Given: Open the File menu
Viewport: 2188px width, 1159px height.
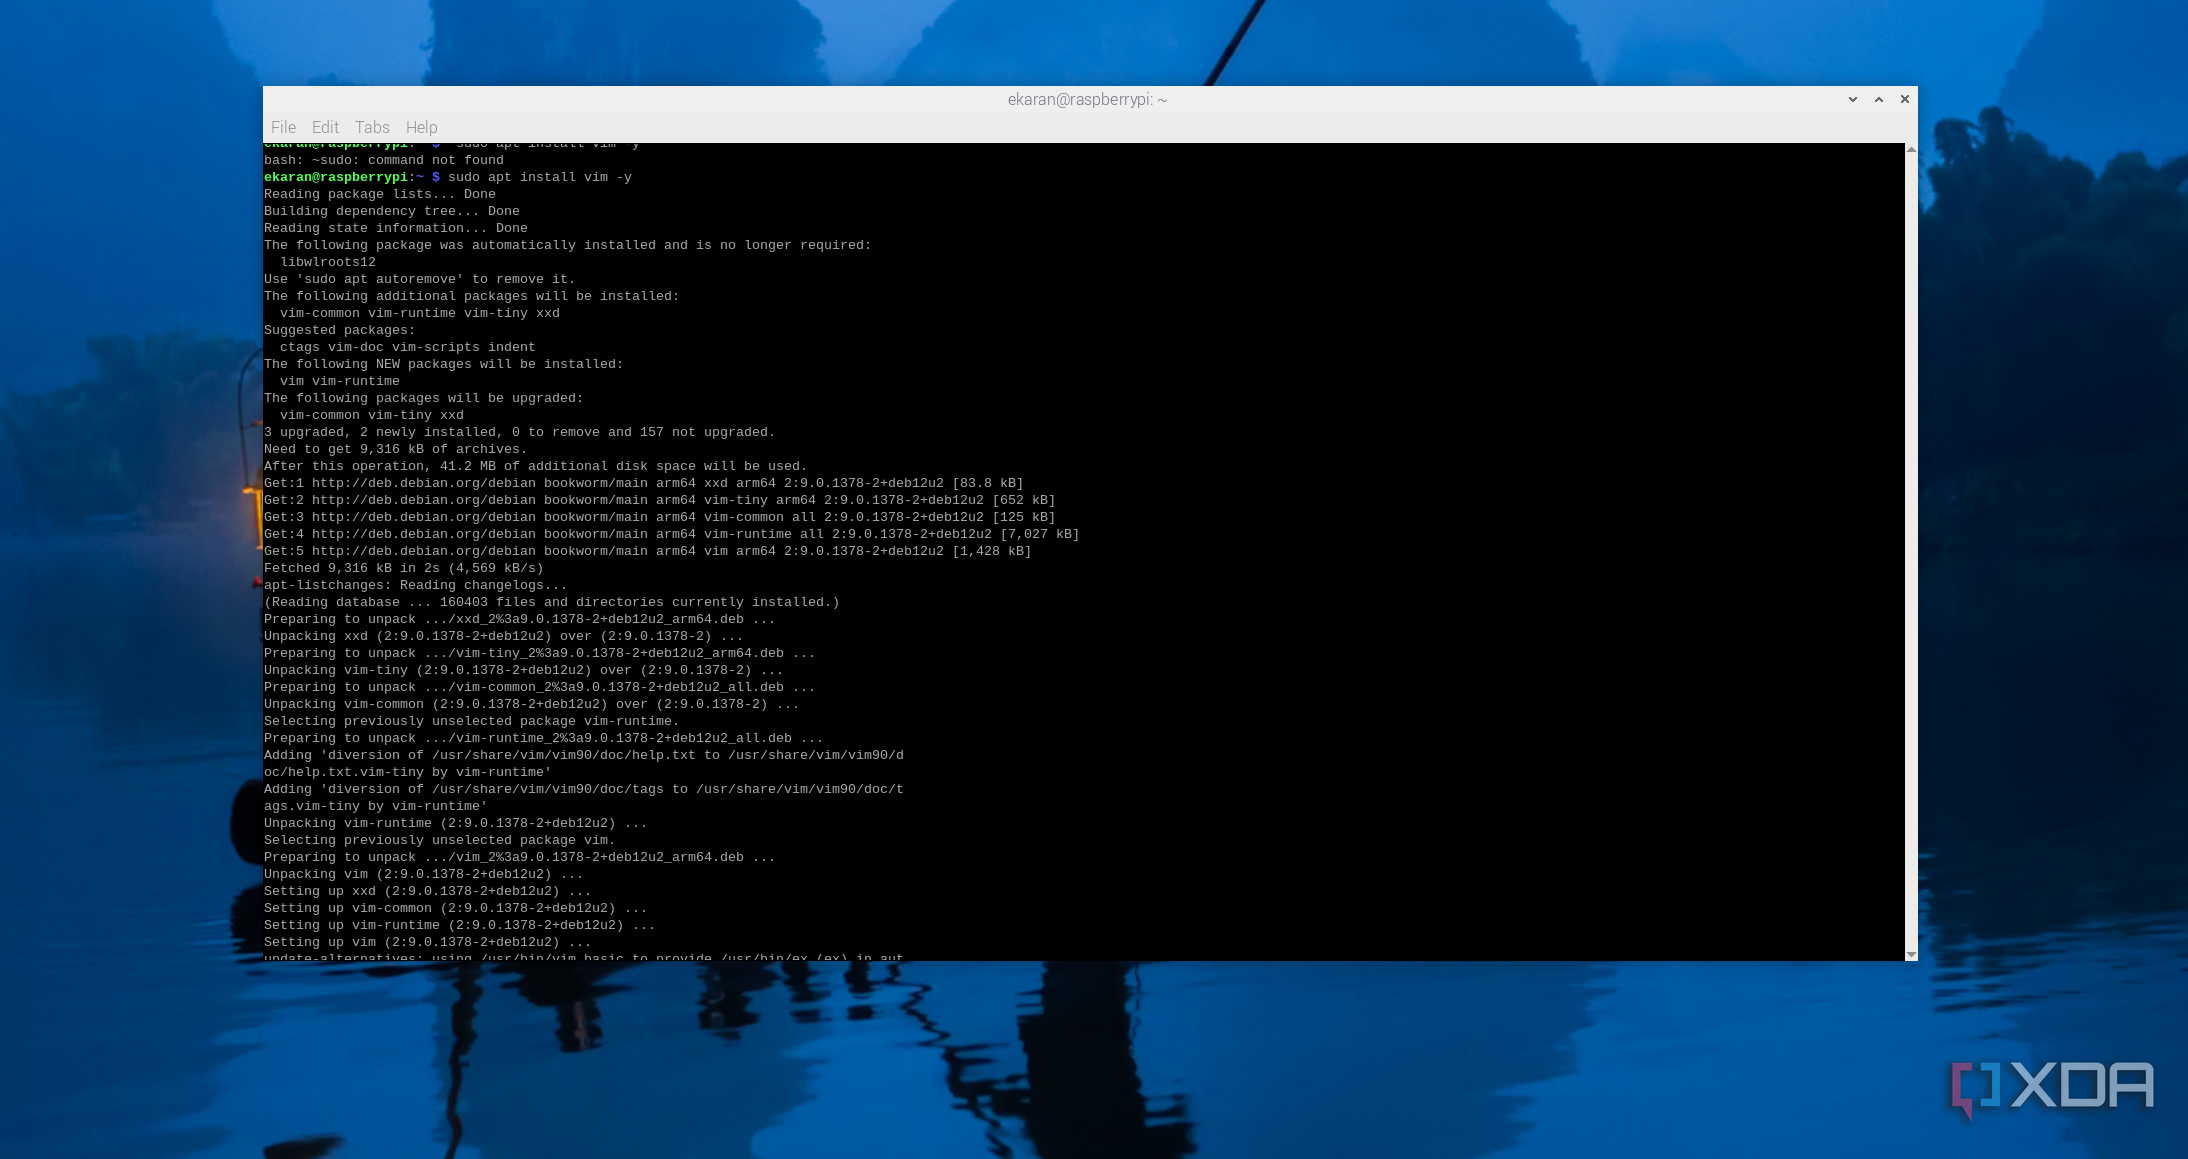Looking at the screenshot, I should [x=283, y=127].
